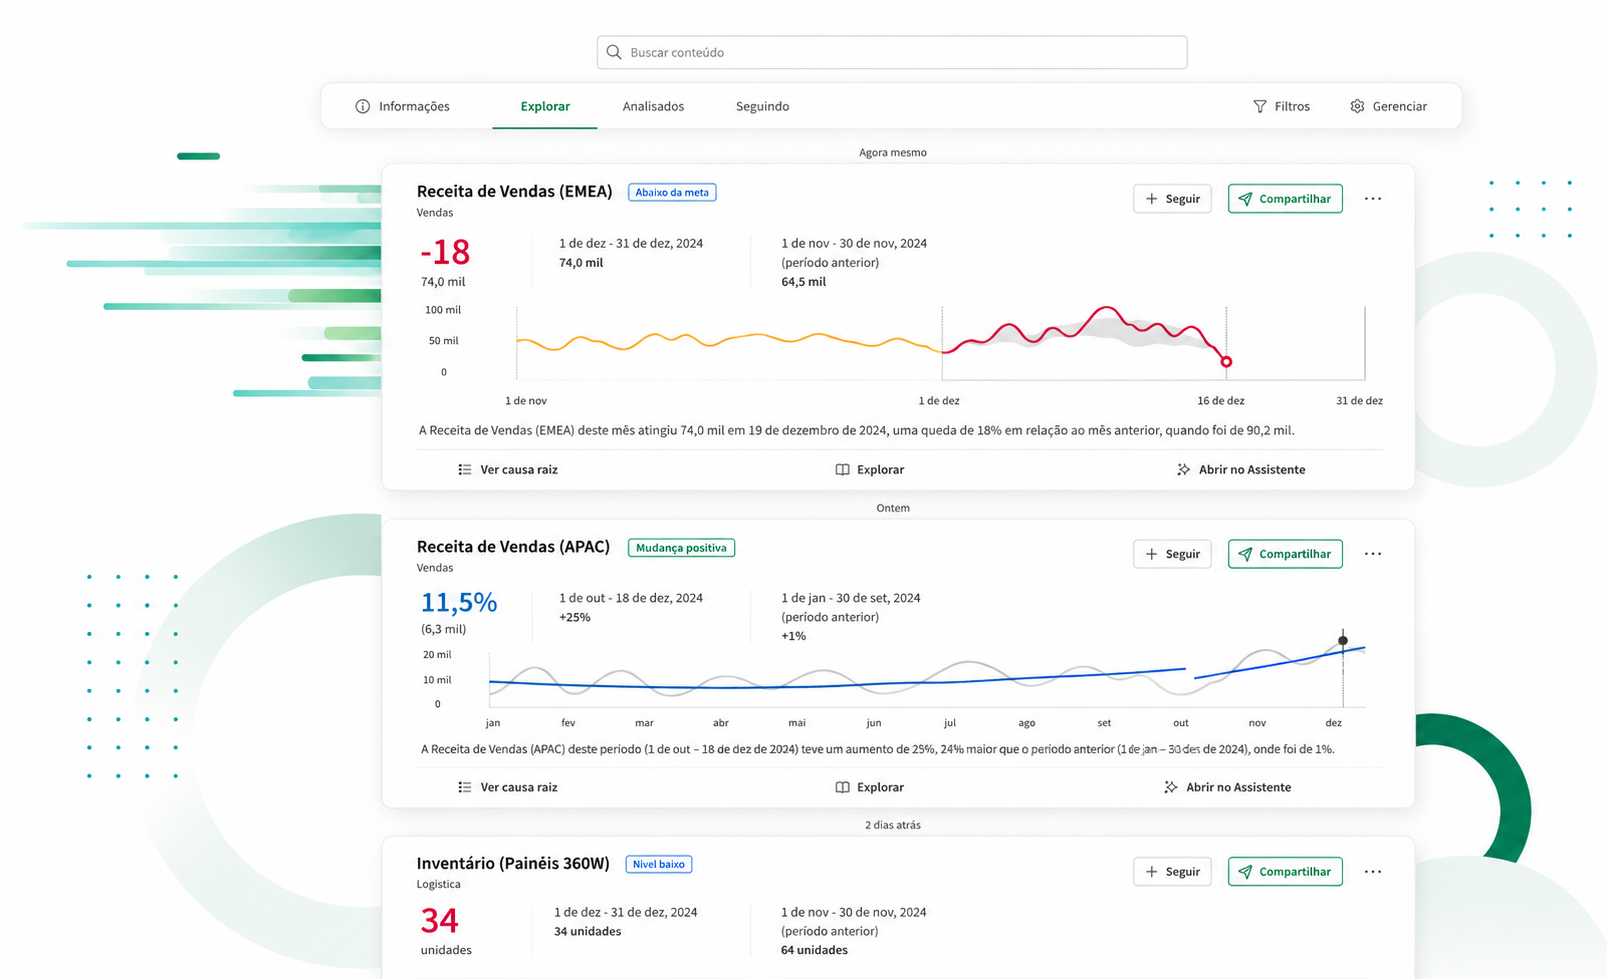Click the 11,5% metric value
1607x979 pixels.
tap(458, 602)
